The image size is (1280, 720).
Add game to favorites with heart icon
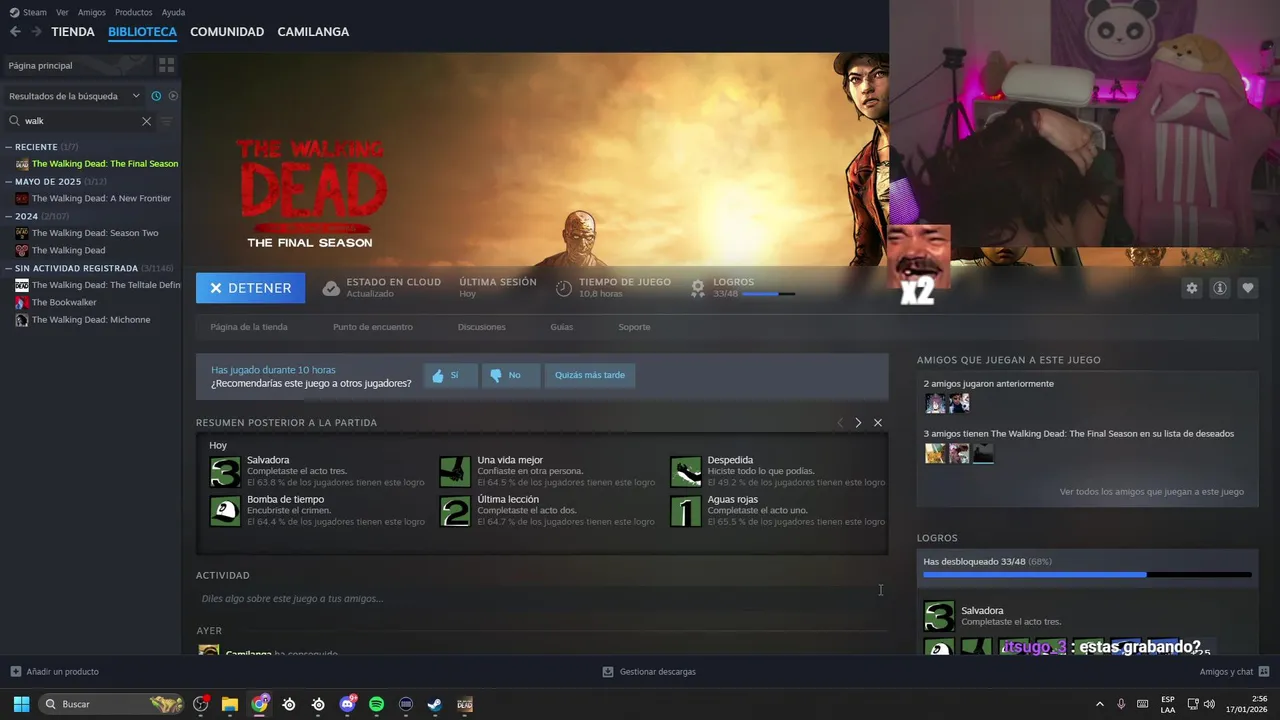1248,288
